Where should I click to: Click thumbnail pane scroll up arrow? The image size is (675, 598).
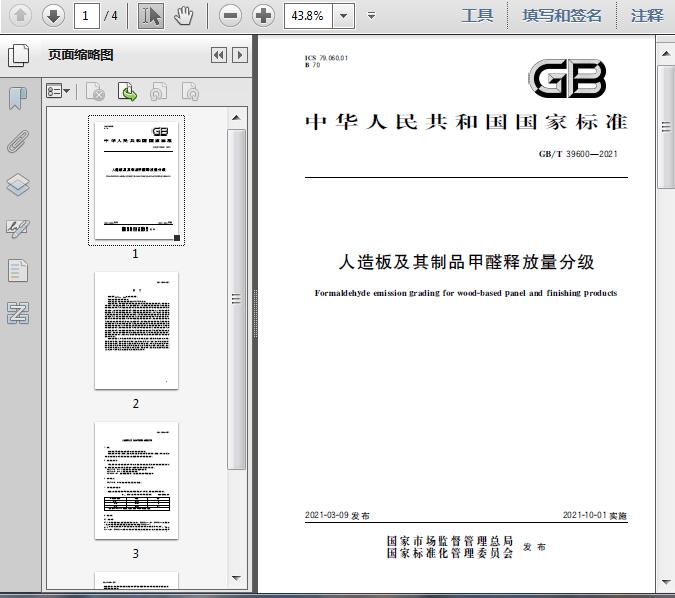click(236, 118)
